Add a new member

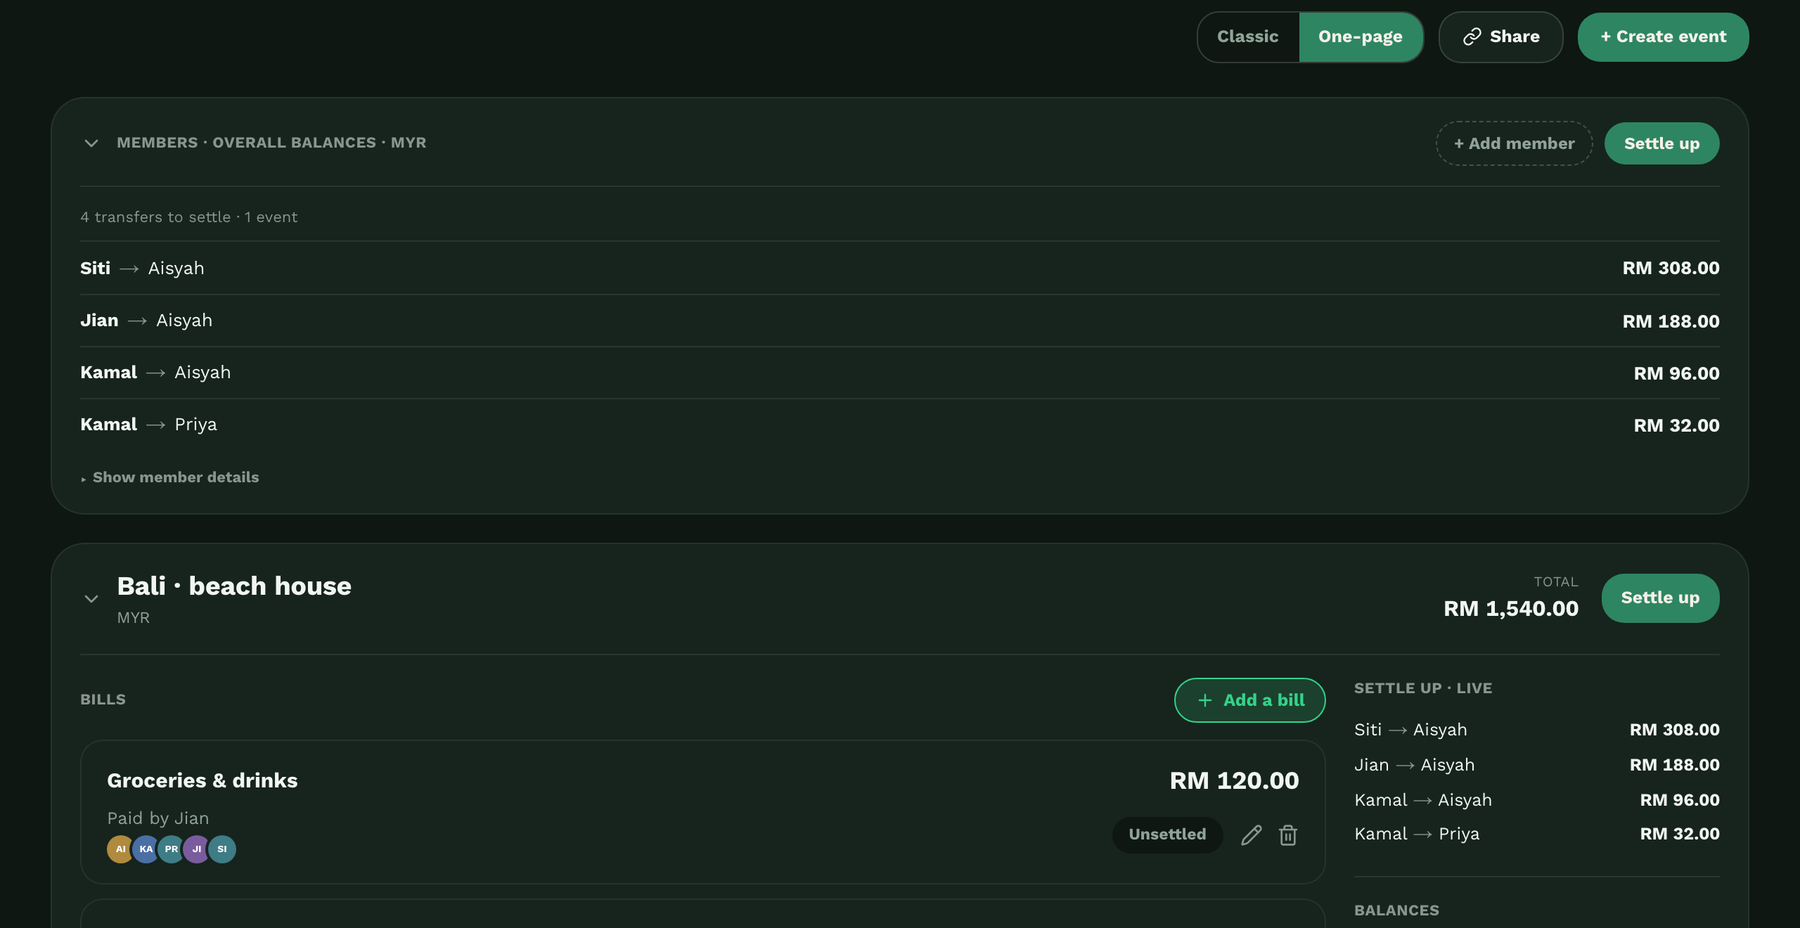tap(1514, 144)
